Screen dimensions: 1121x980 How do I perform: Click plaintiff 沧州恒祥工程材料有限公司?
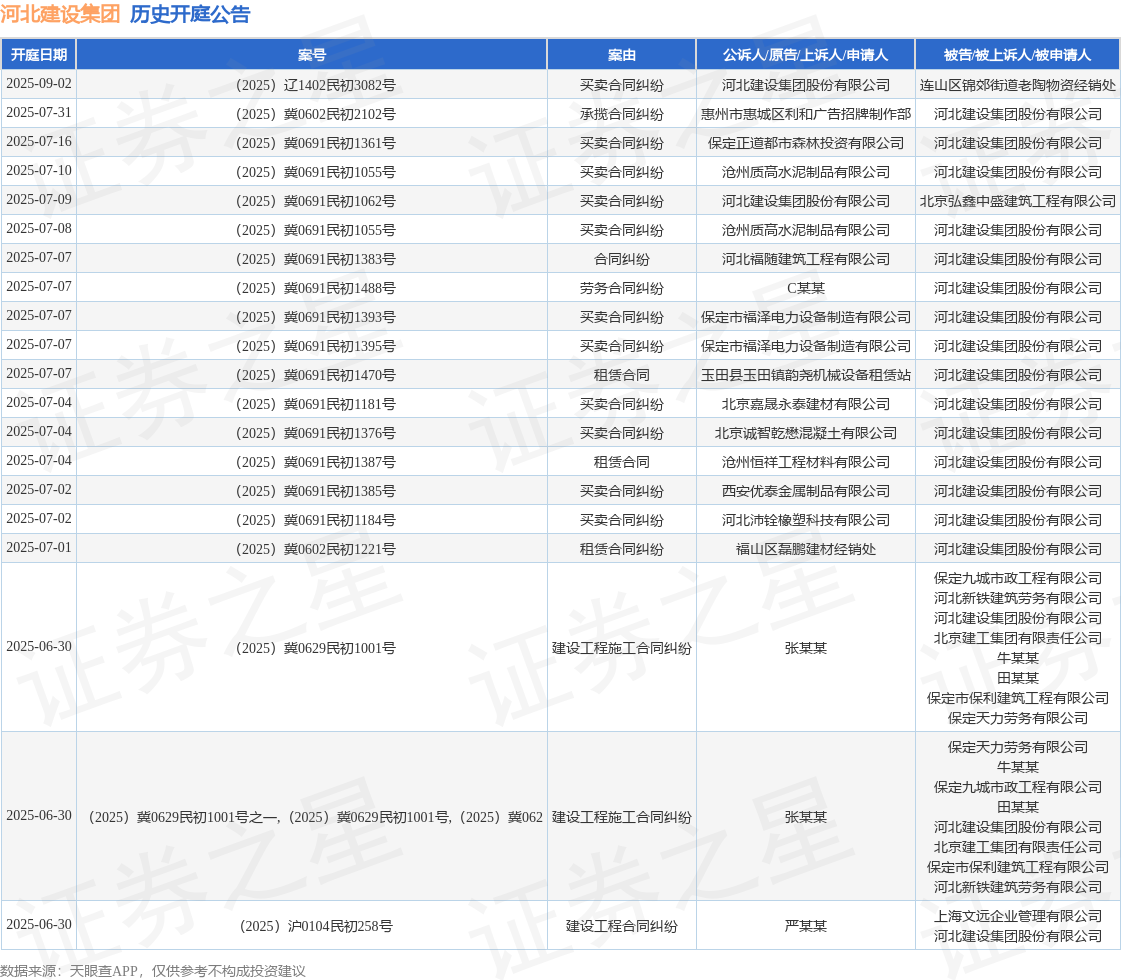click(806, 462)
